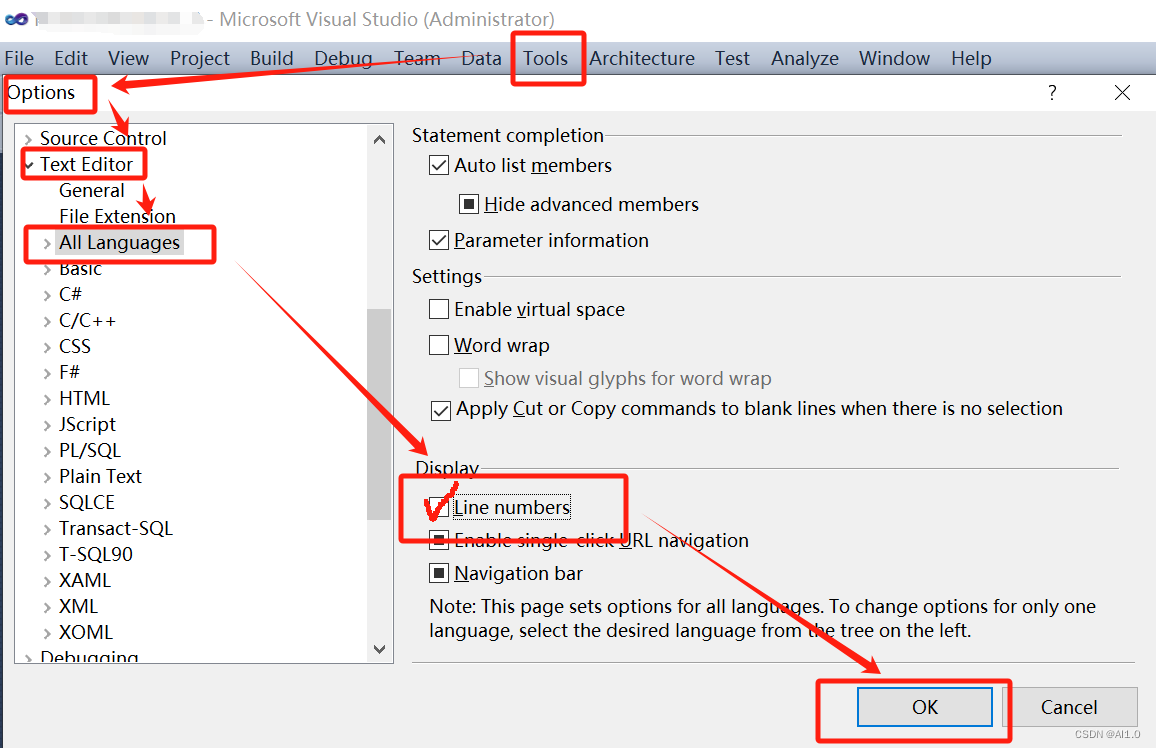Toggle Hide advanced members checkbox
The width and height of the screenshot is (1156, 748).
[468, 204]
